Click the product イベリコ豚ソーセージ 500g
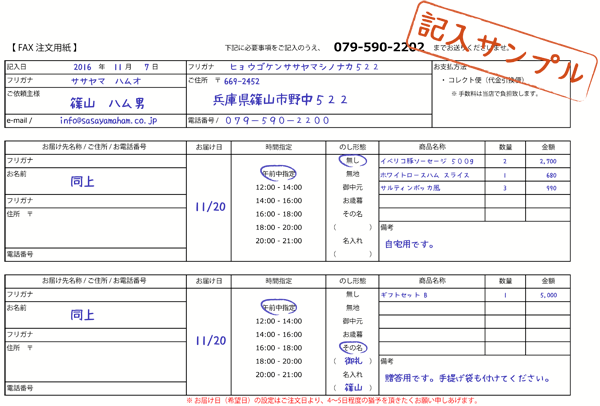 (x=427, y=161)
